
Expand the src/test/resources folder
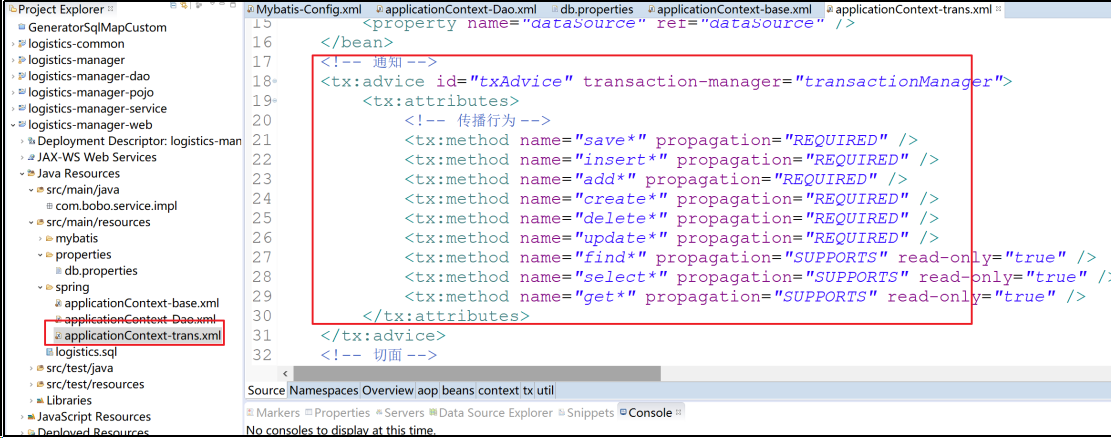point(31,385)
